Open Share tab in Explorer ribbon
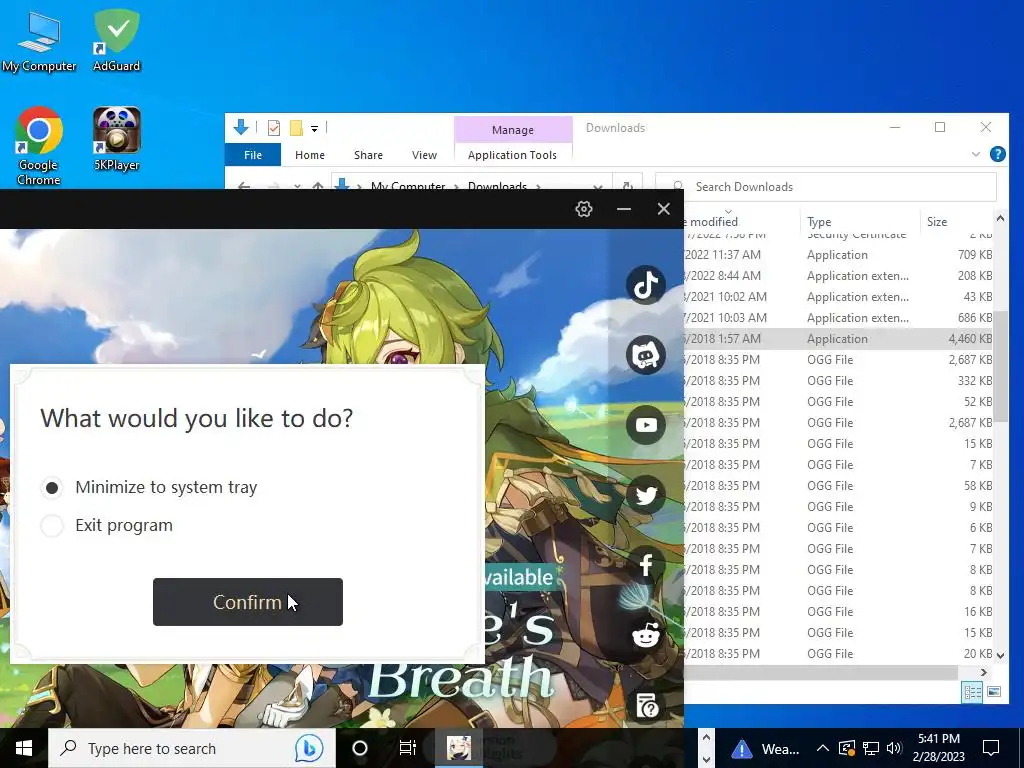 [x=368, y=155]
